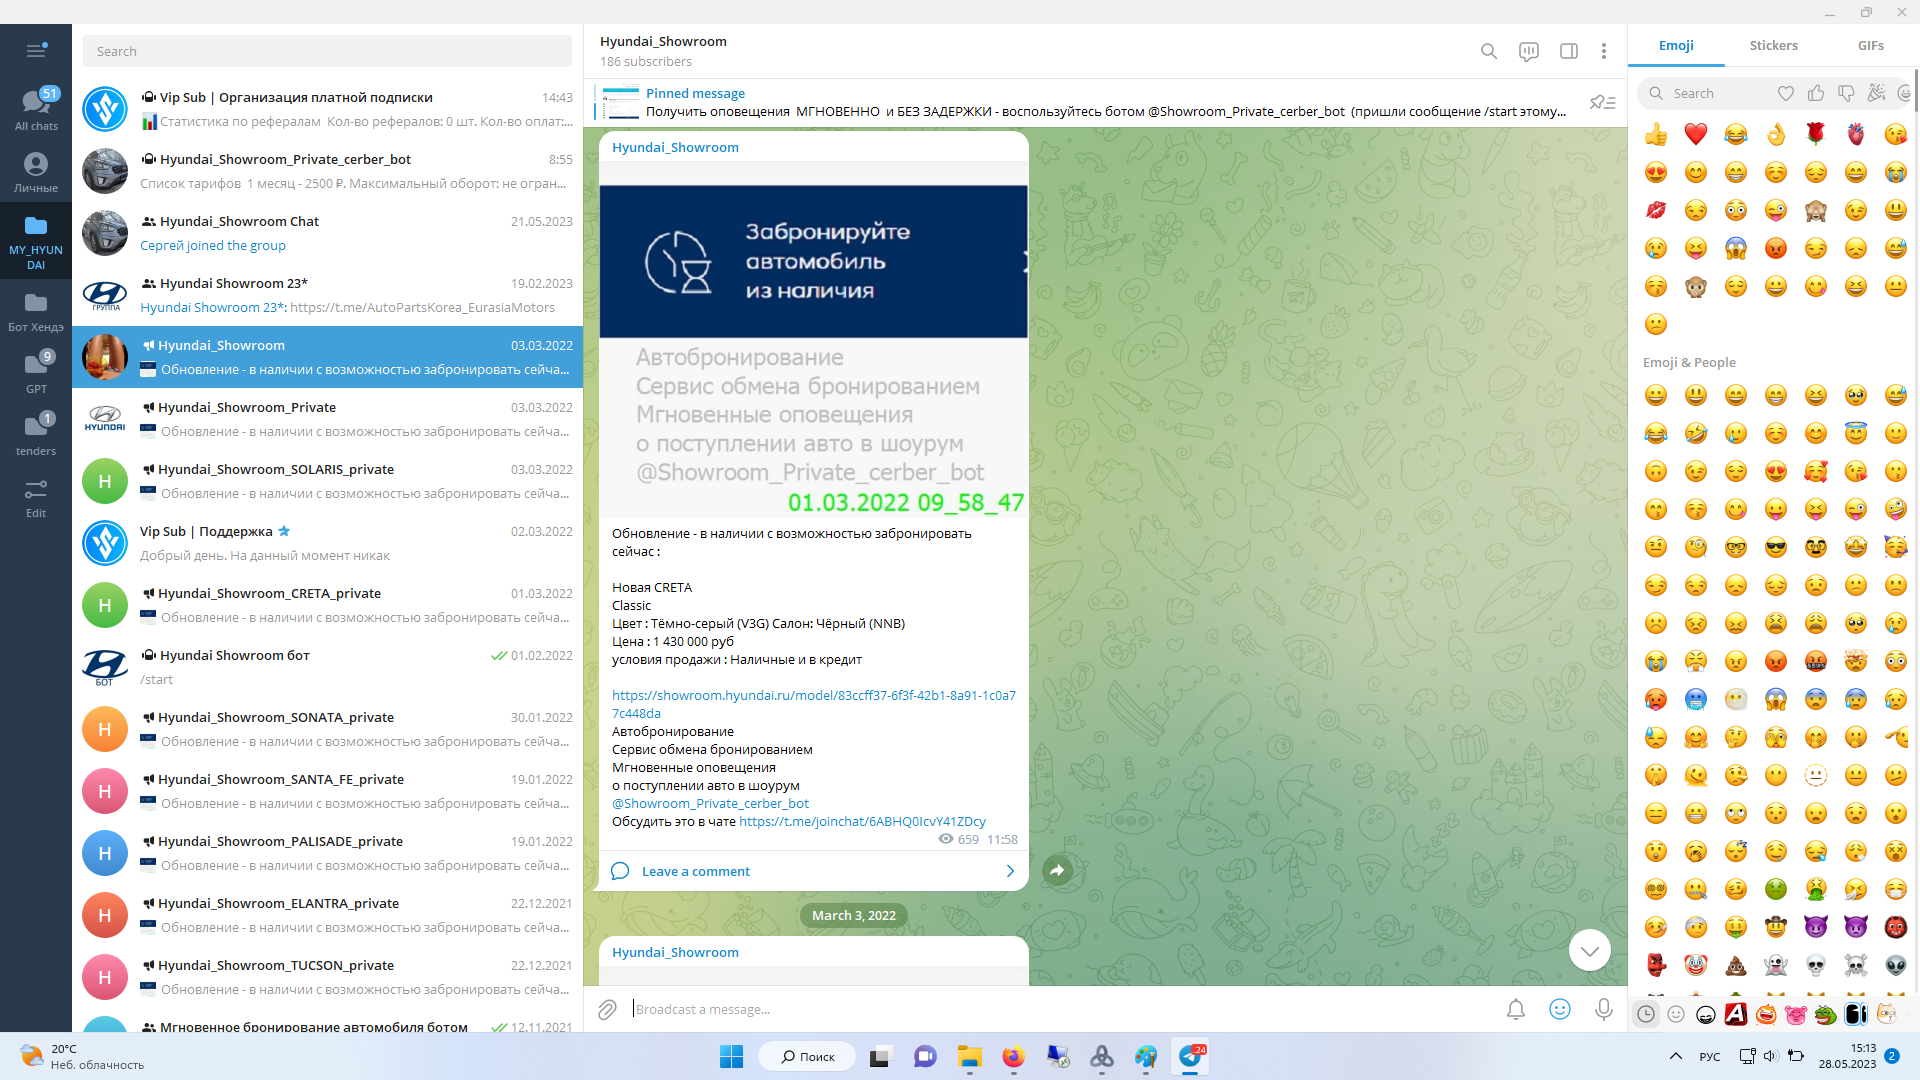The height and width of the screenshot is (1080, 1920).
Task: Open the showroom.hyundai.ru model link
Action: point(813,695)
